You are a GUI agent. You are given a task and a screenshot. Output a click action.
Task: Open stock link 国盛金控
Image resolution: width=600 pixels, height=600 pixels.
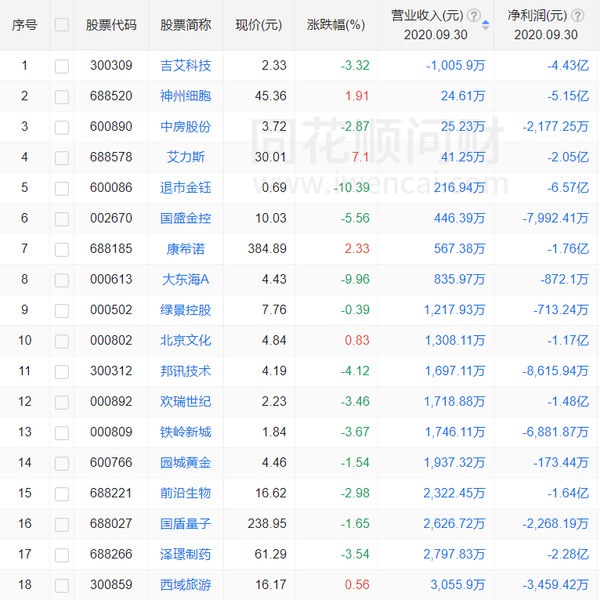pos(186,218)
